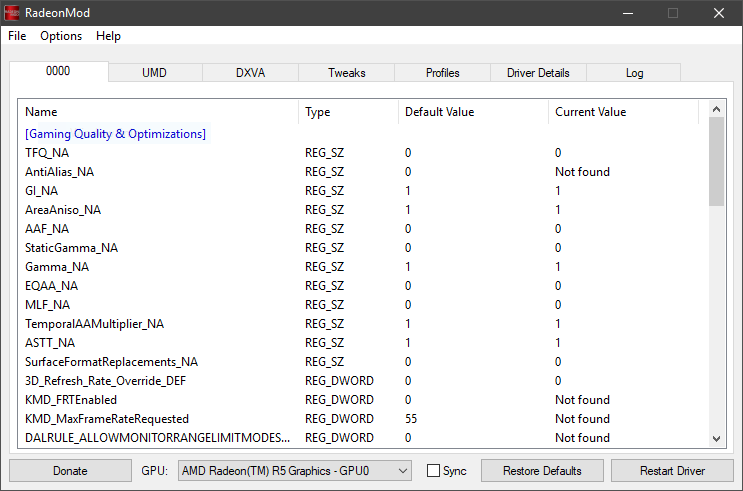The image size is (743, 491).
Task: View the Log tab
Action: click(x=634, y=73)
